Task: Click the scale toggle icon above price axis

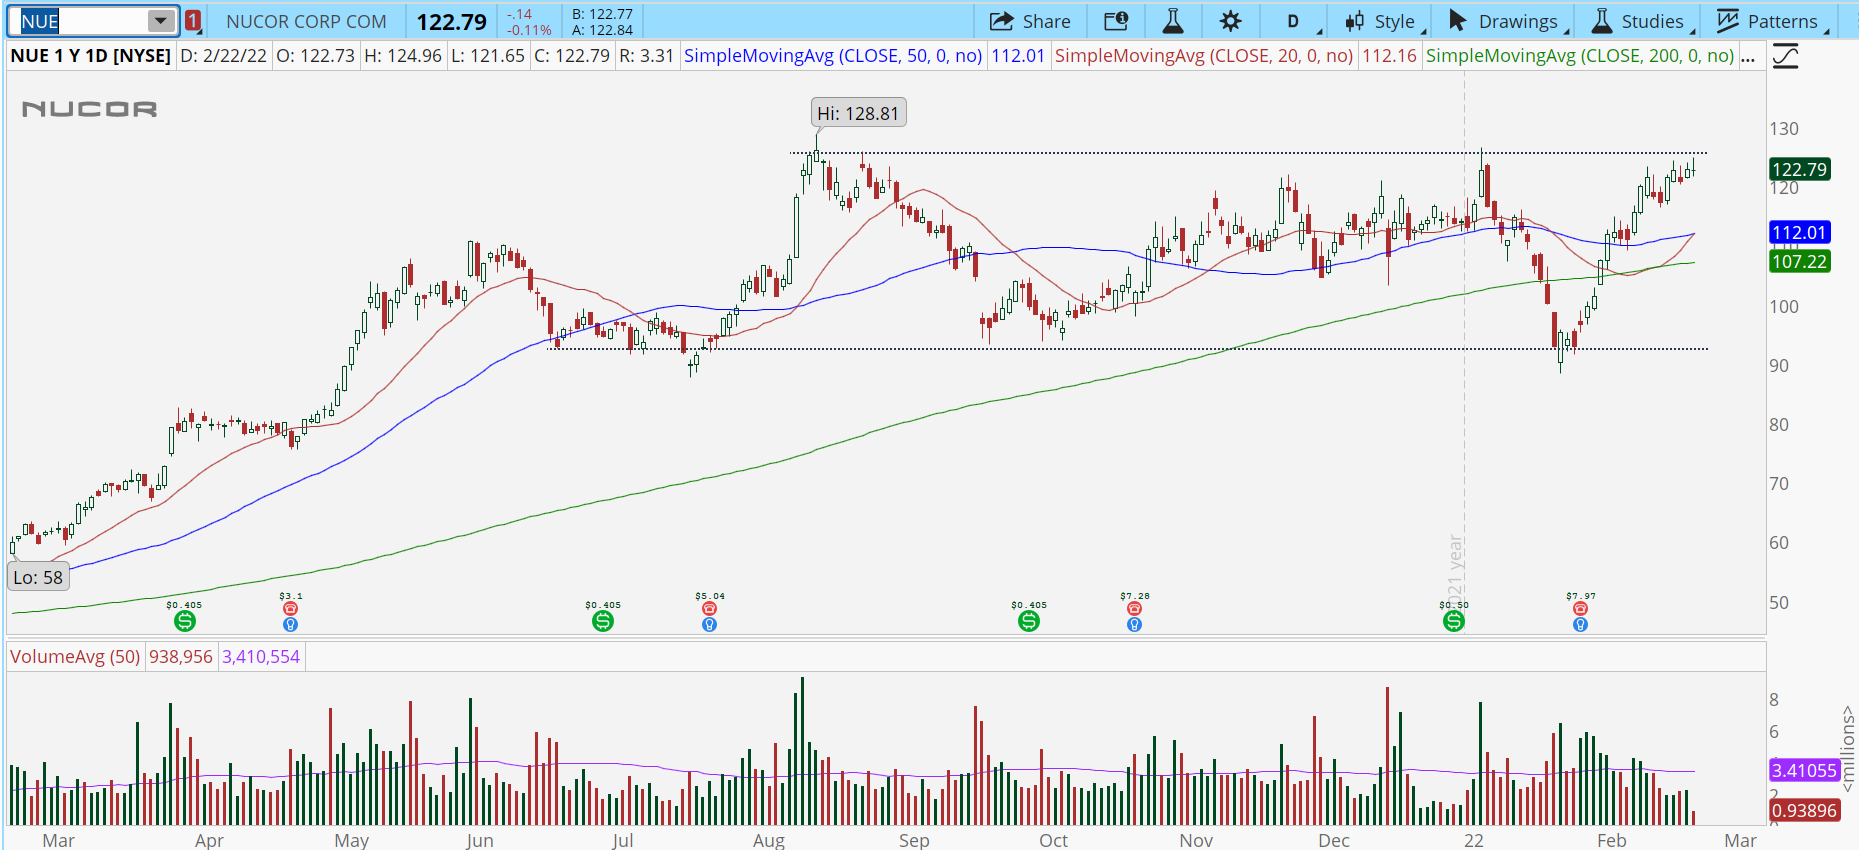Action: pos(1785,56)
